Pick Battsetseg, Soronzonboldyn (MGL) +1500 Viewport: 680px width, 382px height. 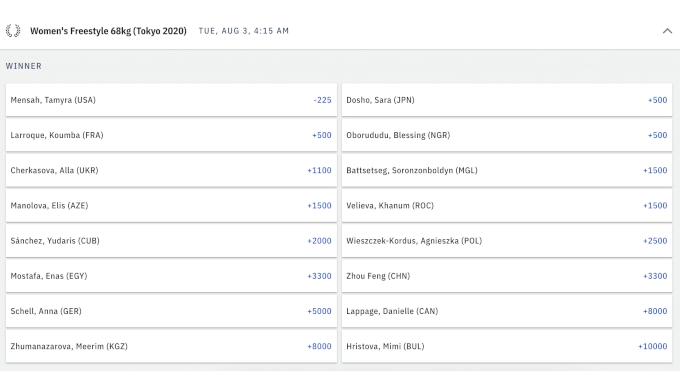tap(507, 170)
